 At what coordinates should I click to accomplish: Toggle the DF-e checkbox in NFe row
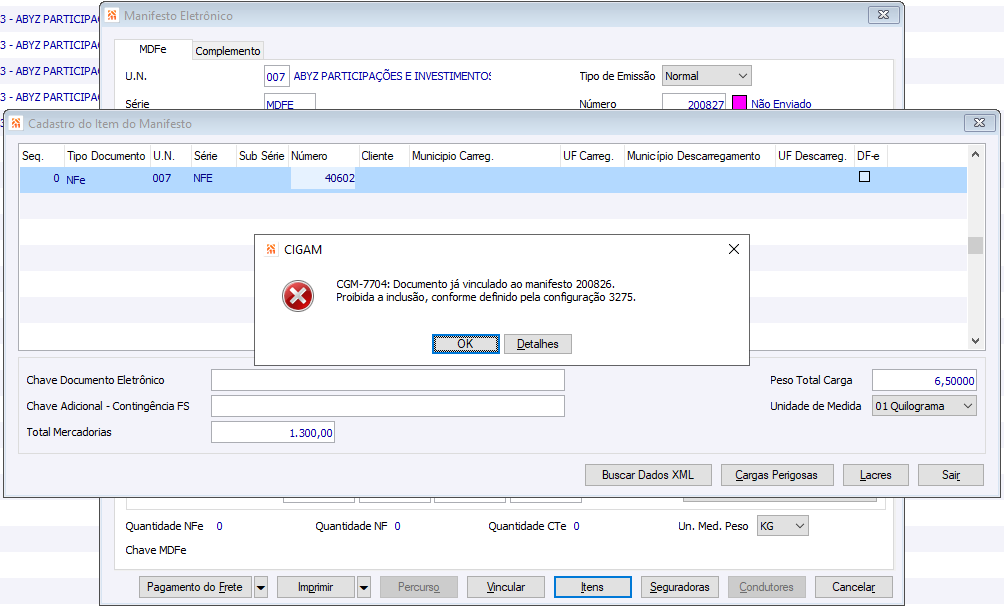[x=864, y=177]
